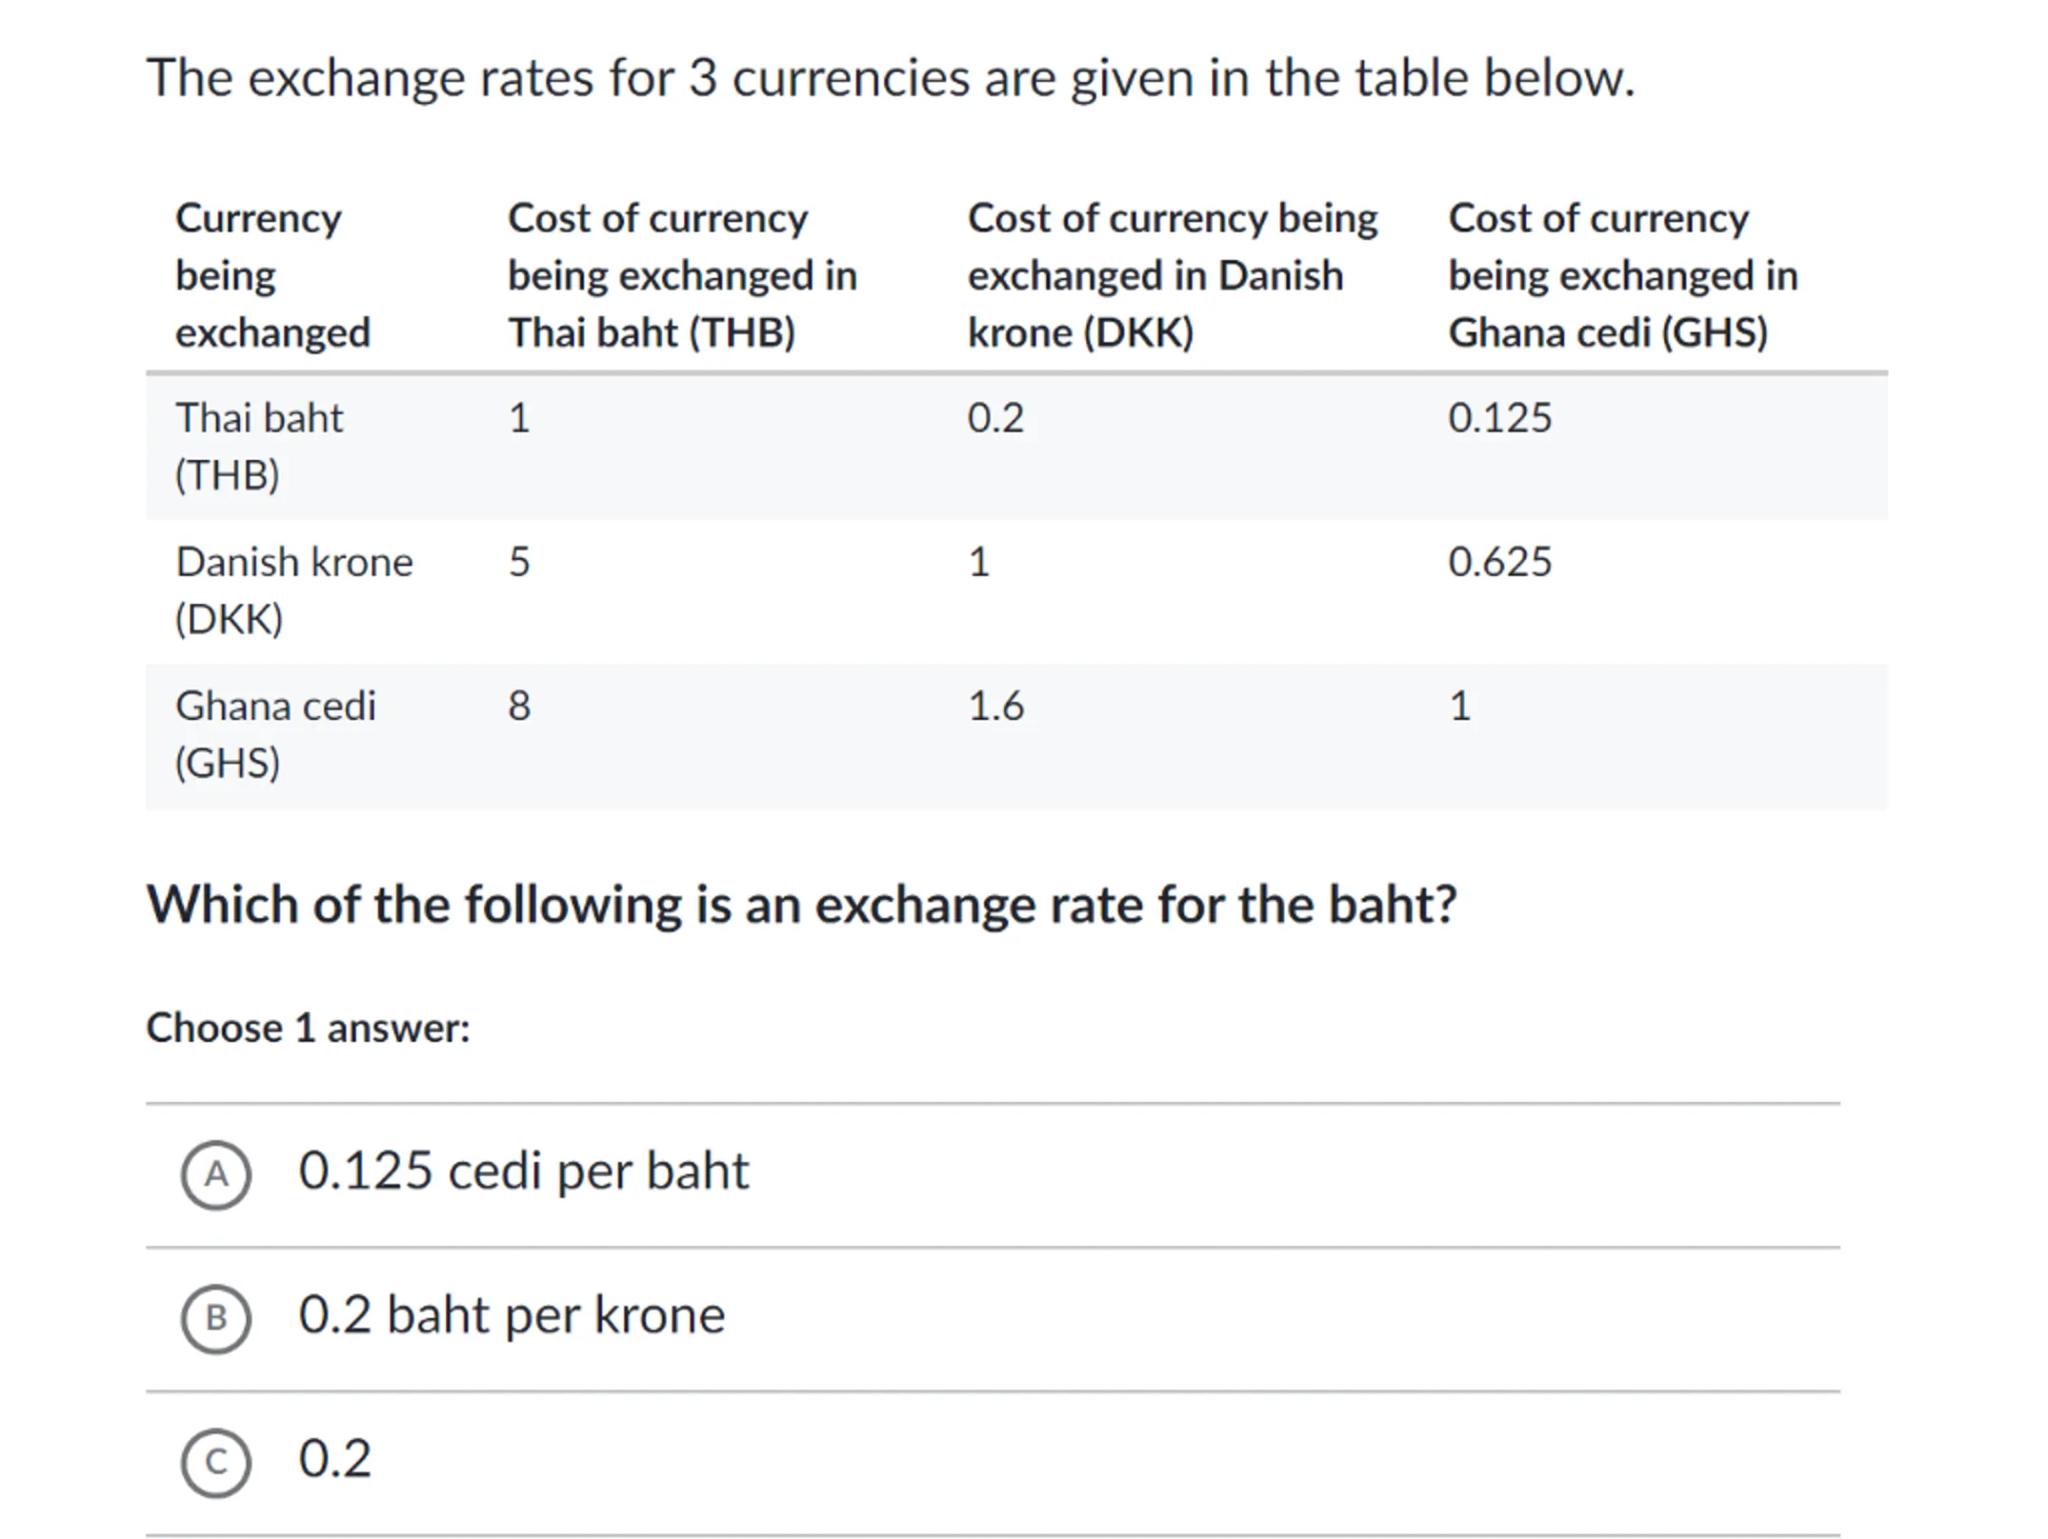This screenshot has height=1539, width=2048.
Task: Select answer choice B radio circle
Action: click(x=216, y=1318)
